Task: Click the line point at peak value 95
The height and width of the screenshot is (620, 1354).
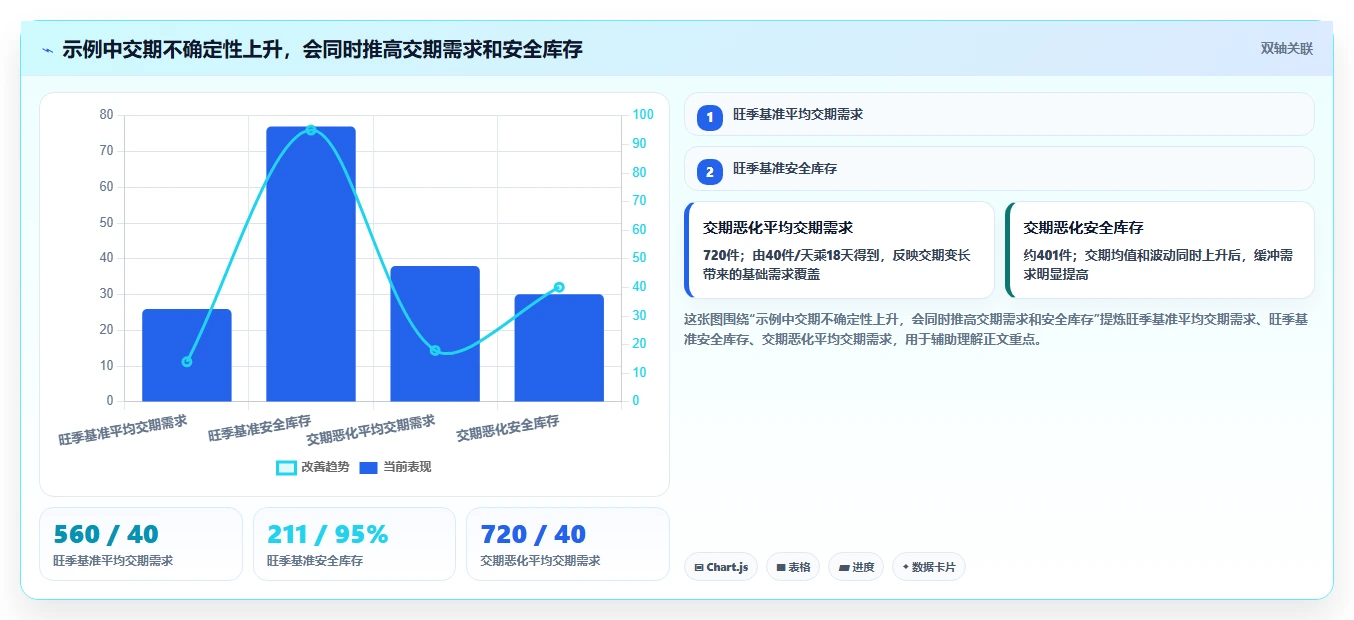Action: [x=311, y=130]
